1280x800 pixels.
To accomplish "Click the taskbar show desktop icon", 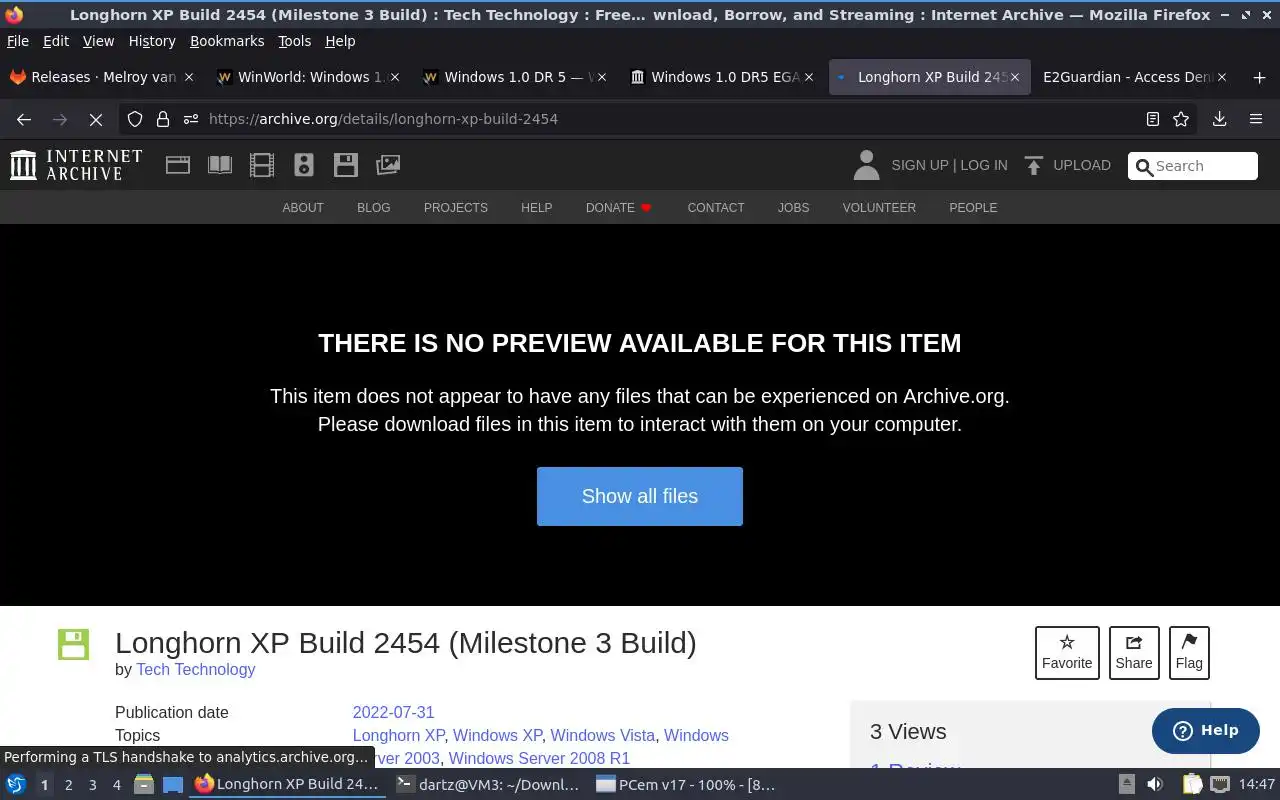I will [x=173, y=784].
